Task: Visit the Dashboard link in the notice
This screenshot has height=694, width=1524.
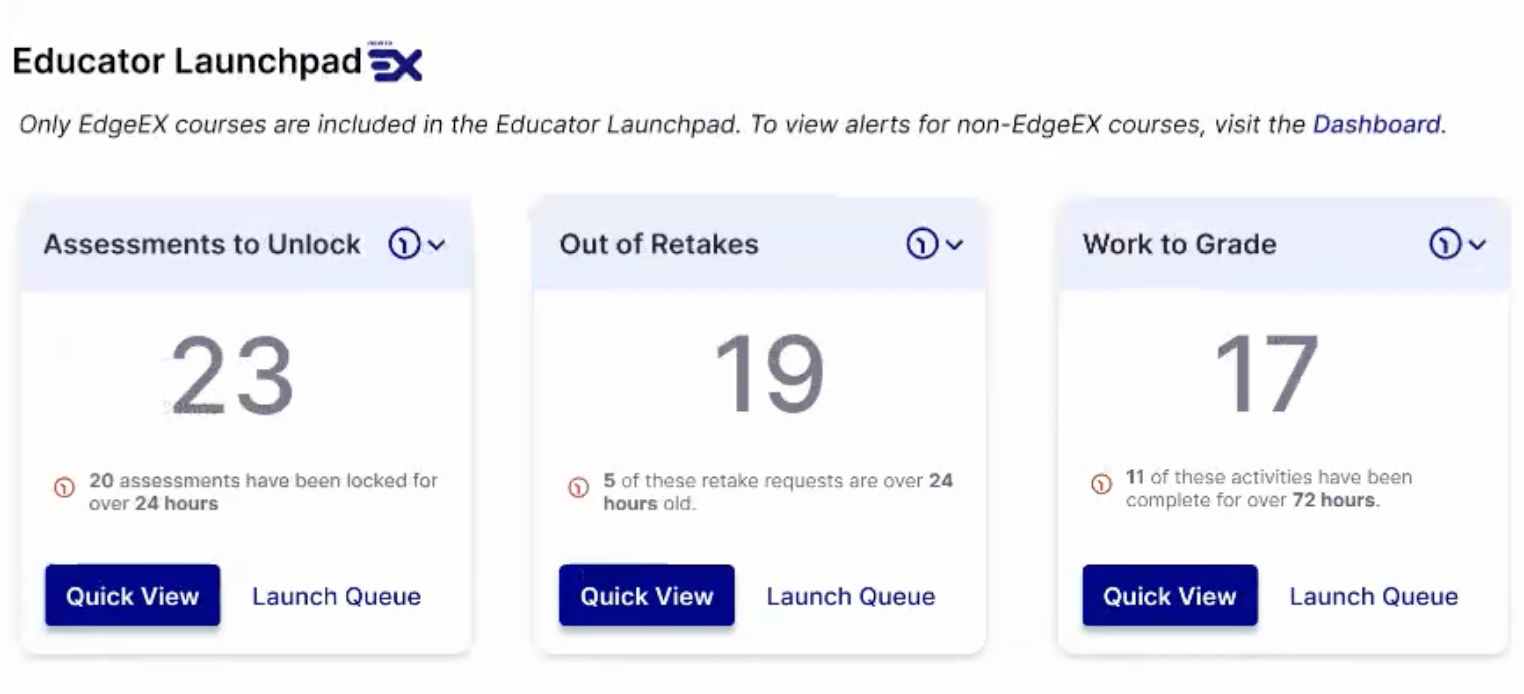Action: (x=1377, y=125)
